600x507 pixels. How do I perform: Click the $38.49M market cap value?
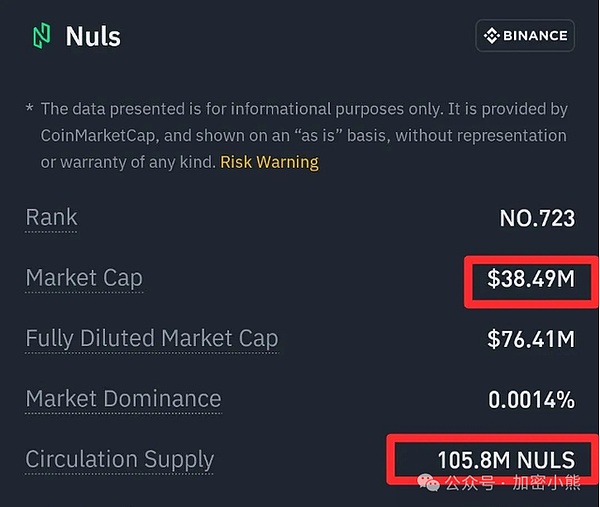tap(531, 279)
